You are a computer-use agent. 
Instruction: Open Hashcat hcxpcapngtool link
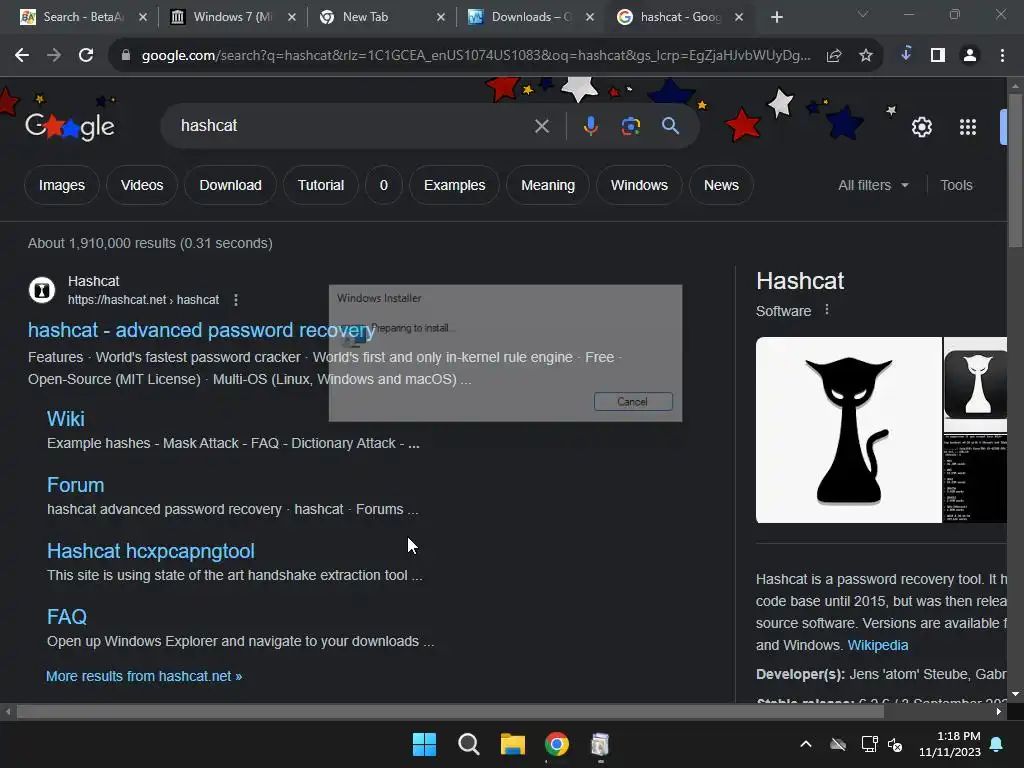point(151,551)
